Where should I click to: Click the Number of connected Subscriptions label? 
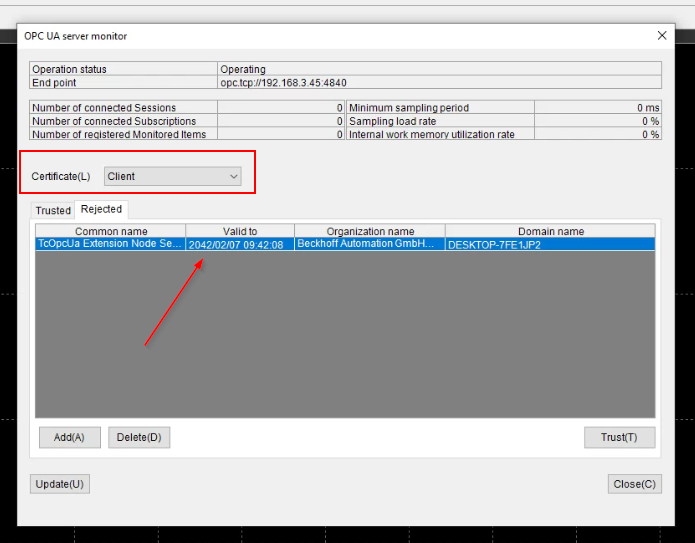pos(114,121)
